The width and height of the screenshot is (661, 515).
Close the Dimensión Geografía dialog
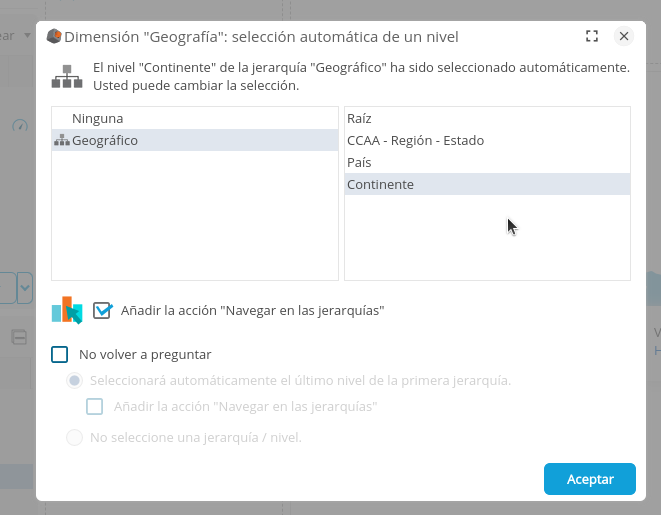(624, 36)
